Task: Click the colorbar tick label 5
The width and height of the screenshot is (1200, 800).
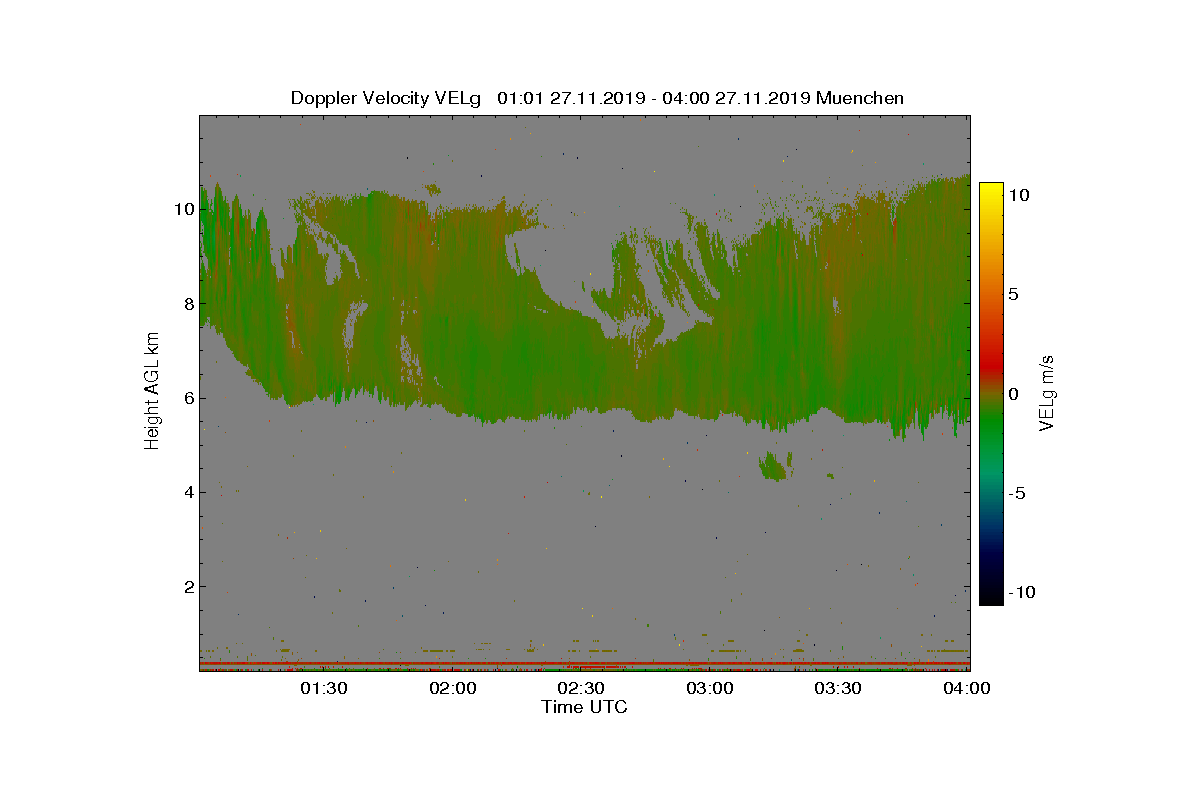Action: click(x=1013, y=295)
